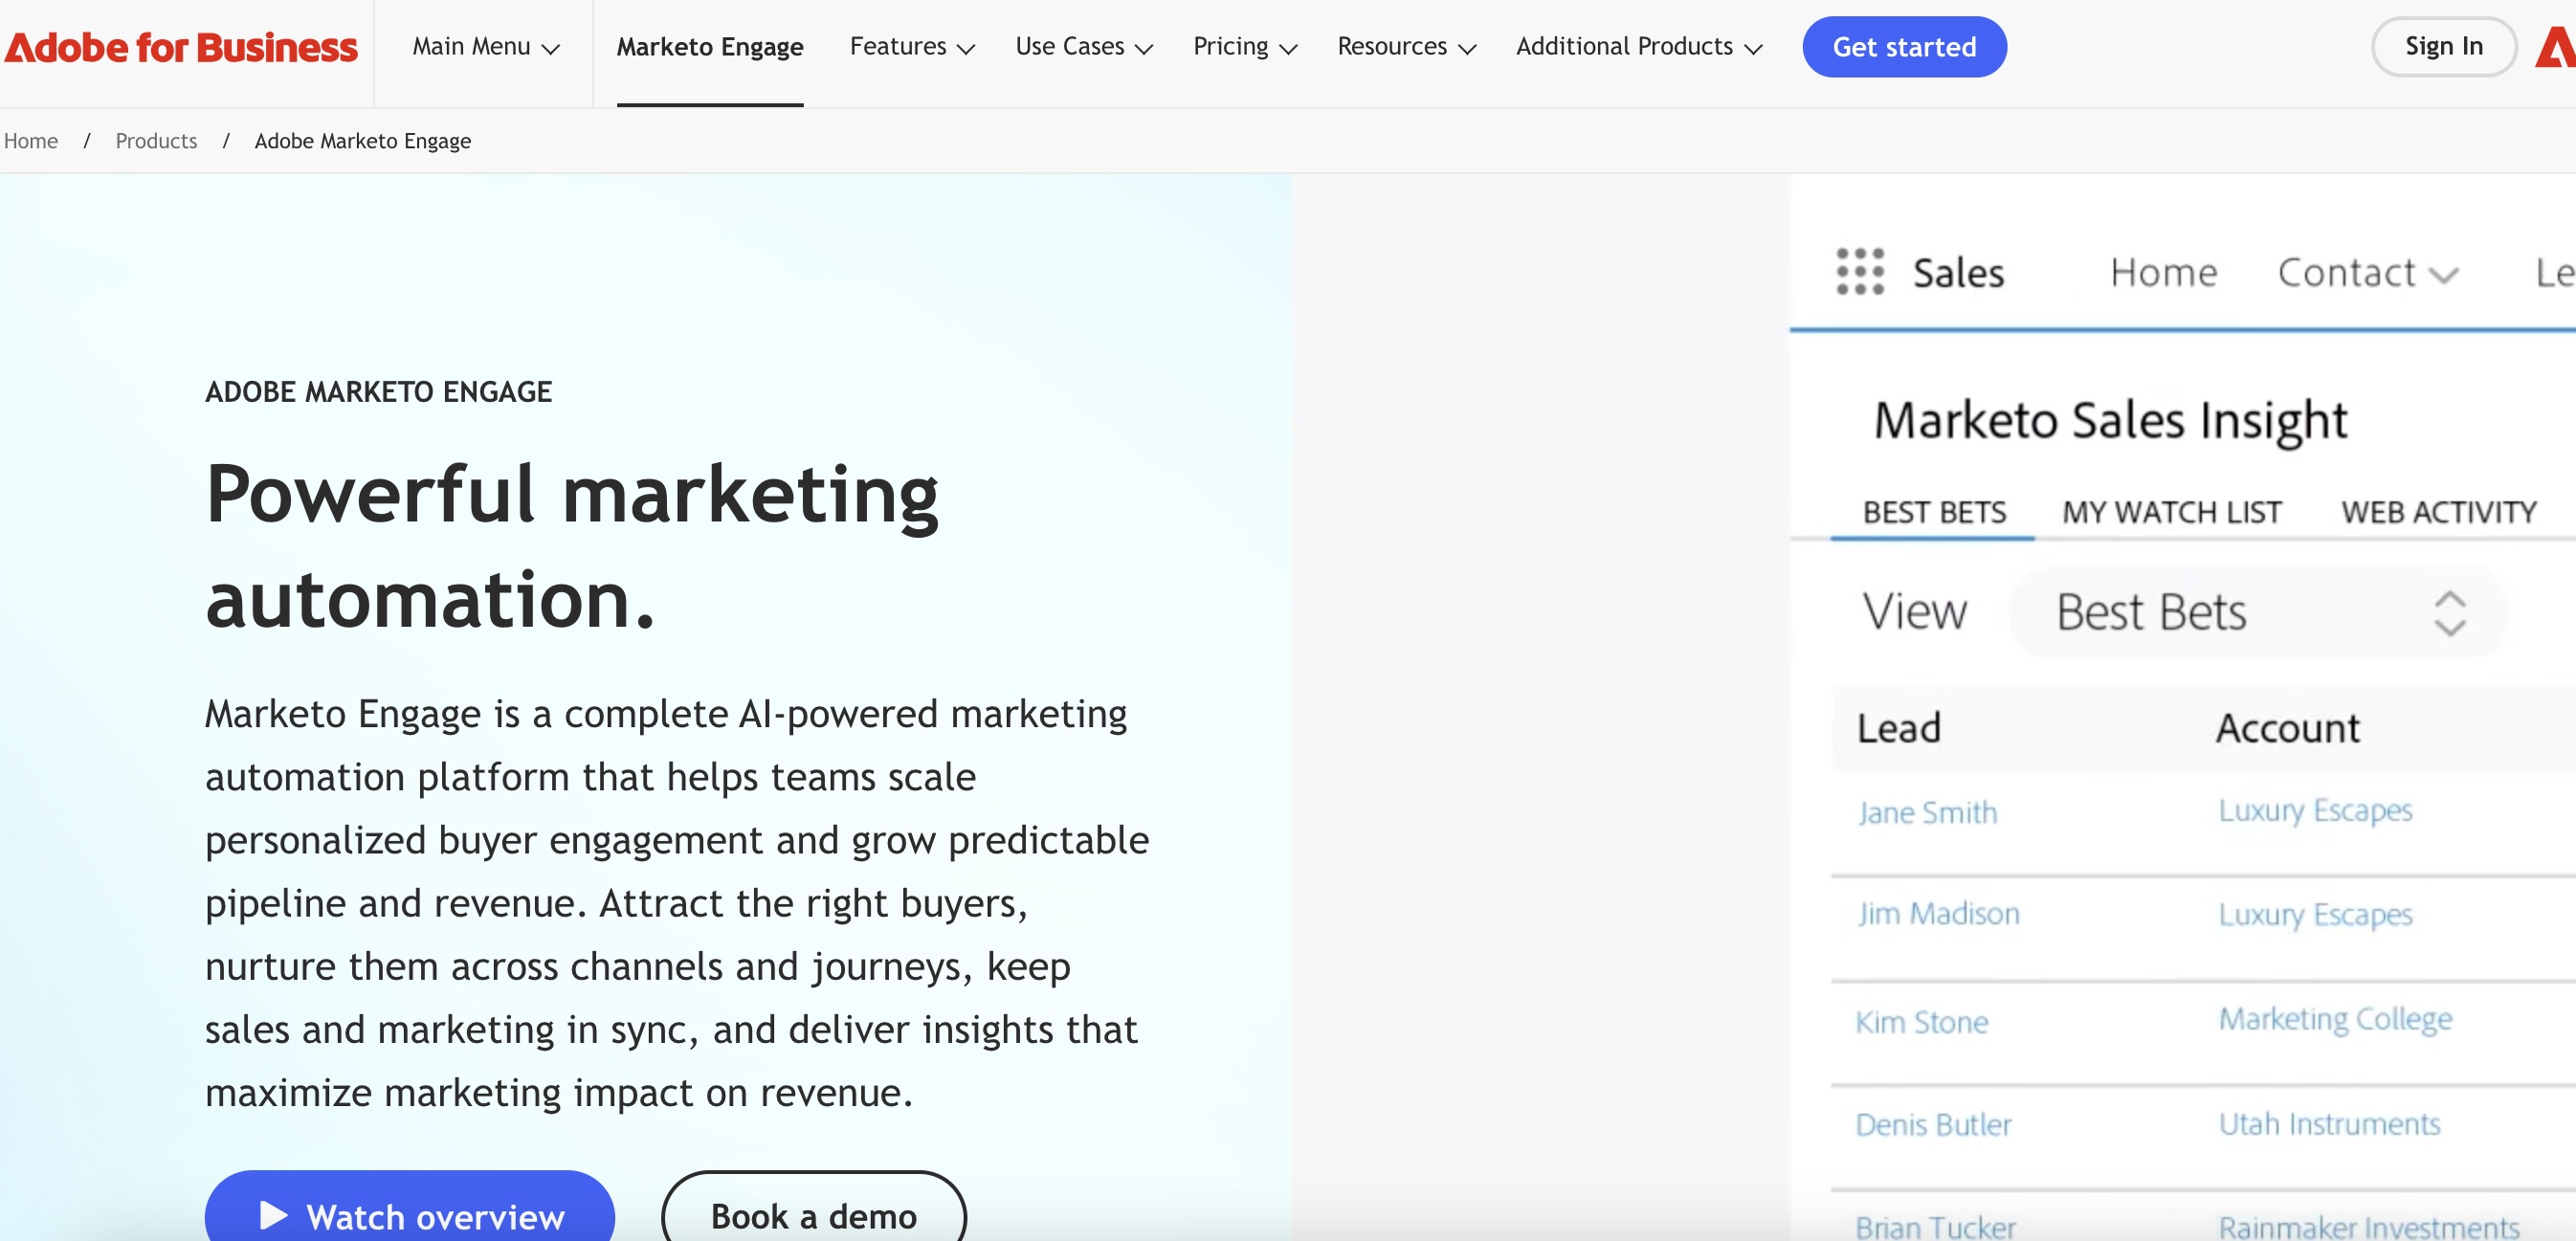Open the Best Bets view selector

coord(2258,612)
